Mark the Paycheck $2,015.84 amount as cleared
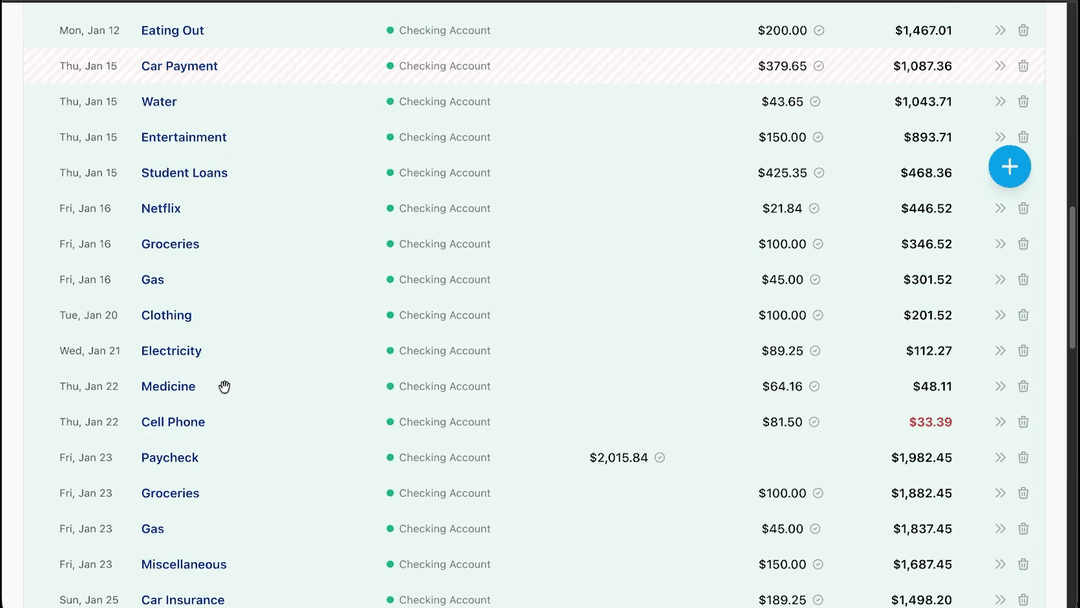The height and width of the screenshot is (608, 1080). click(x=660, y=458)
